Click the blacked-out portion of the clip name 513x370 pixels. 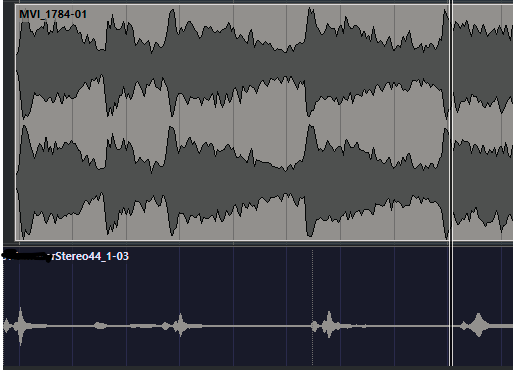28,256
